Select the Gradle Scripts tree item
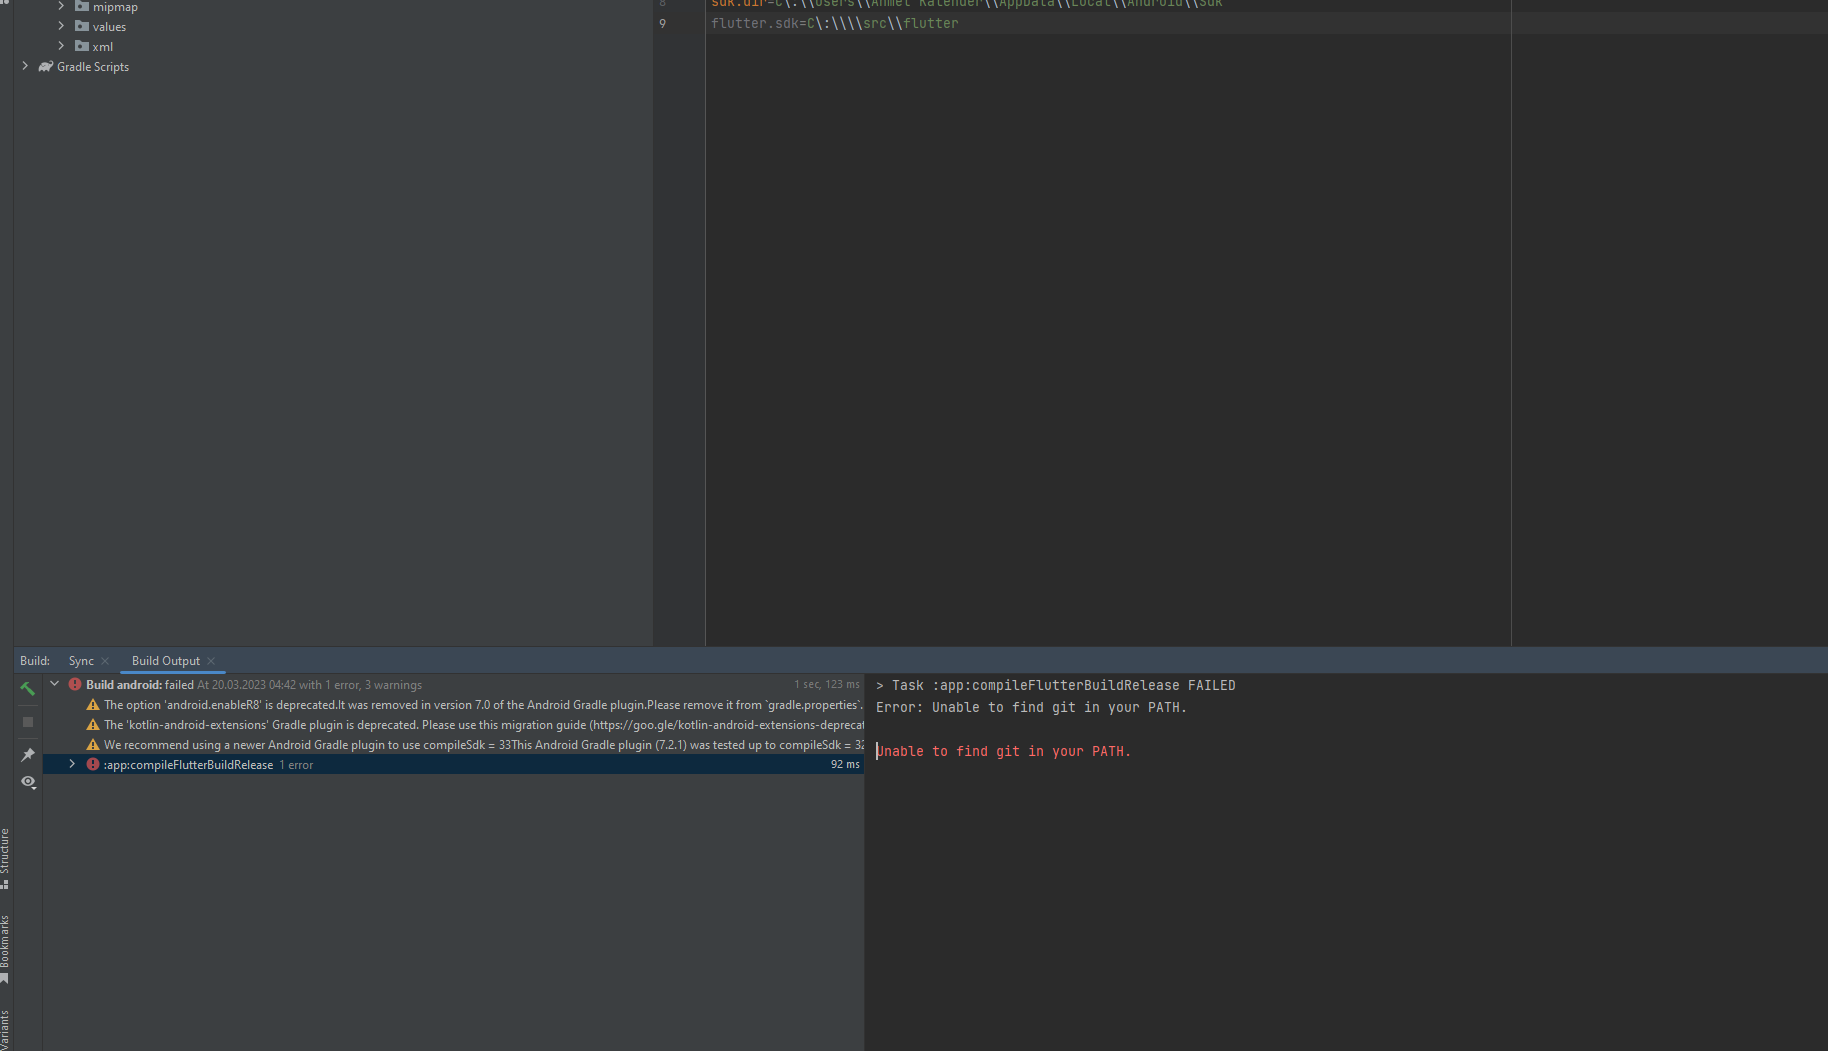This screenshot has height=1051, width=1828. tap(93, 67)
